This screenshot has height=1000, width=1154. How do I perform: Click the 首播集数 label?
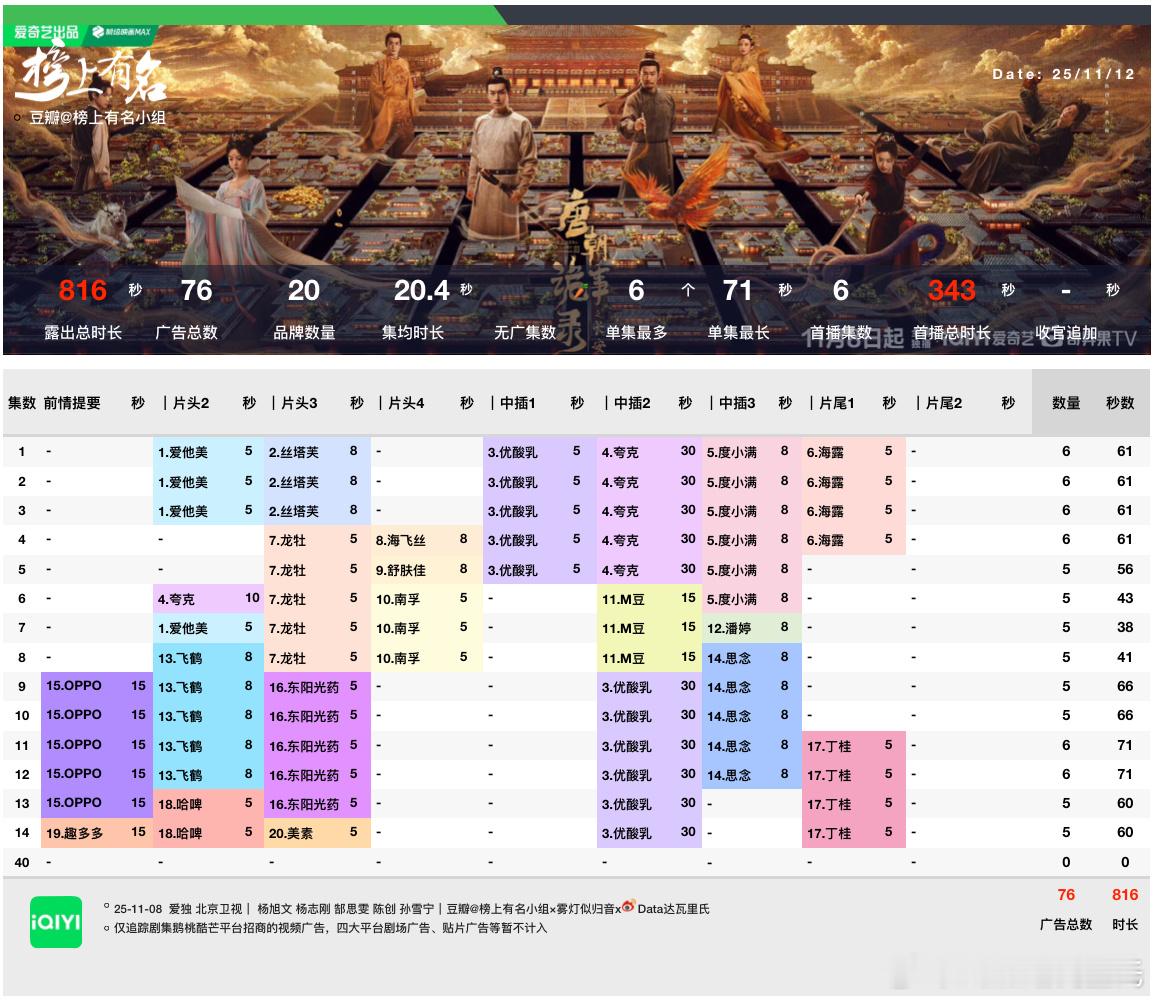click(841, 333)
